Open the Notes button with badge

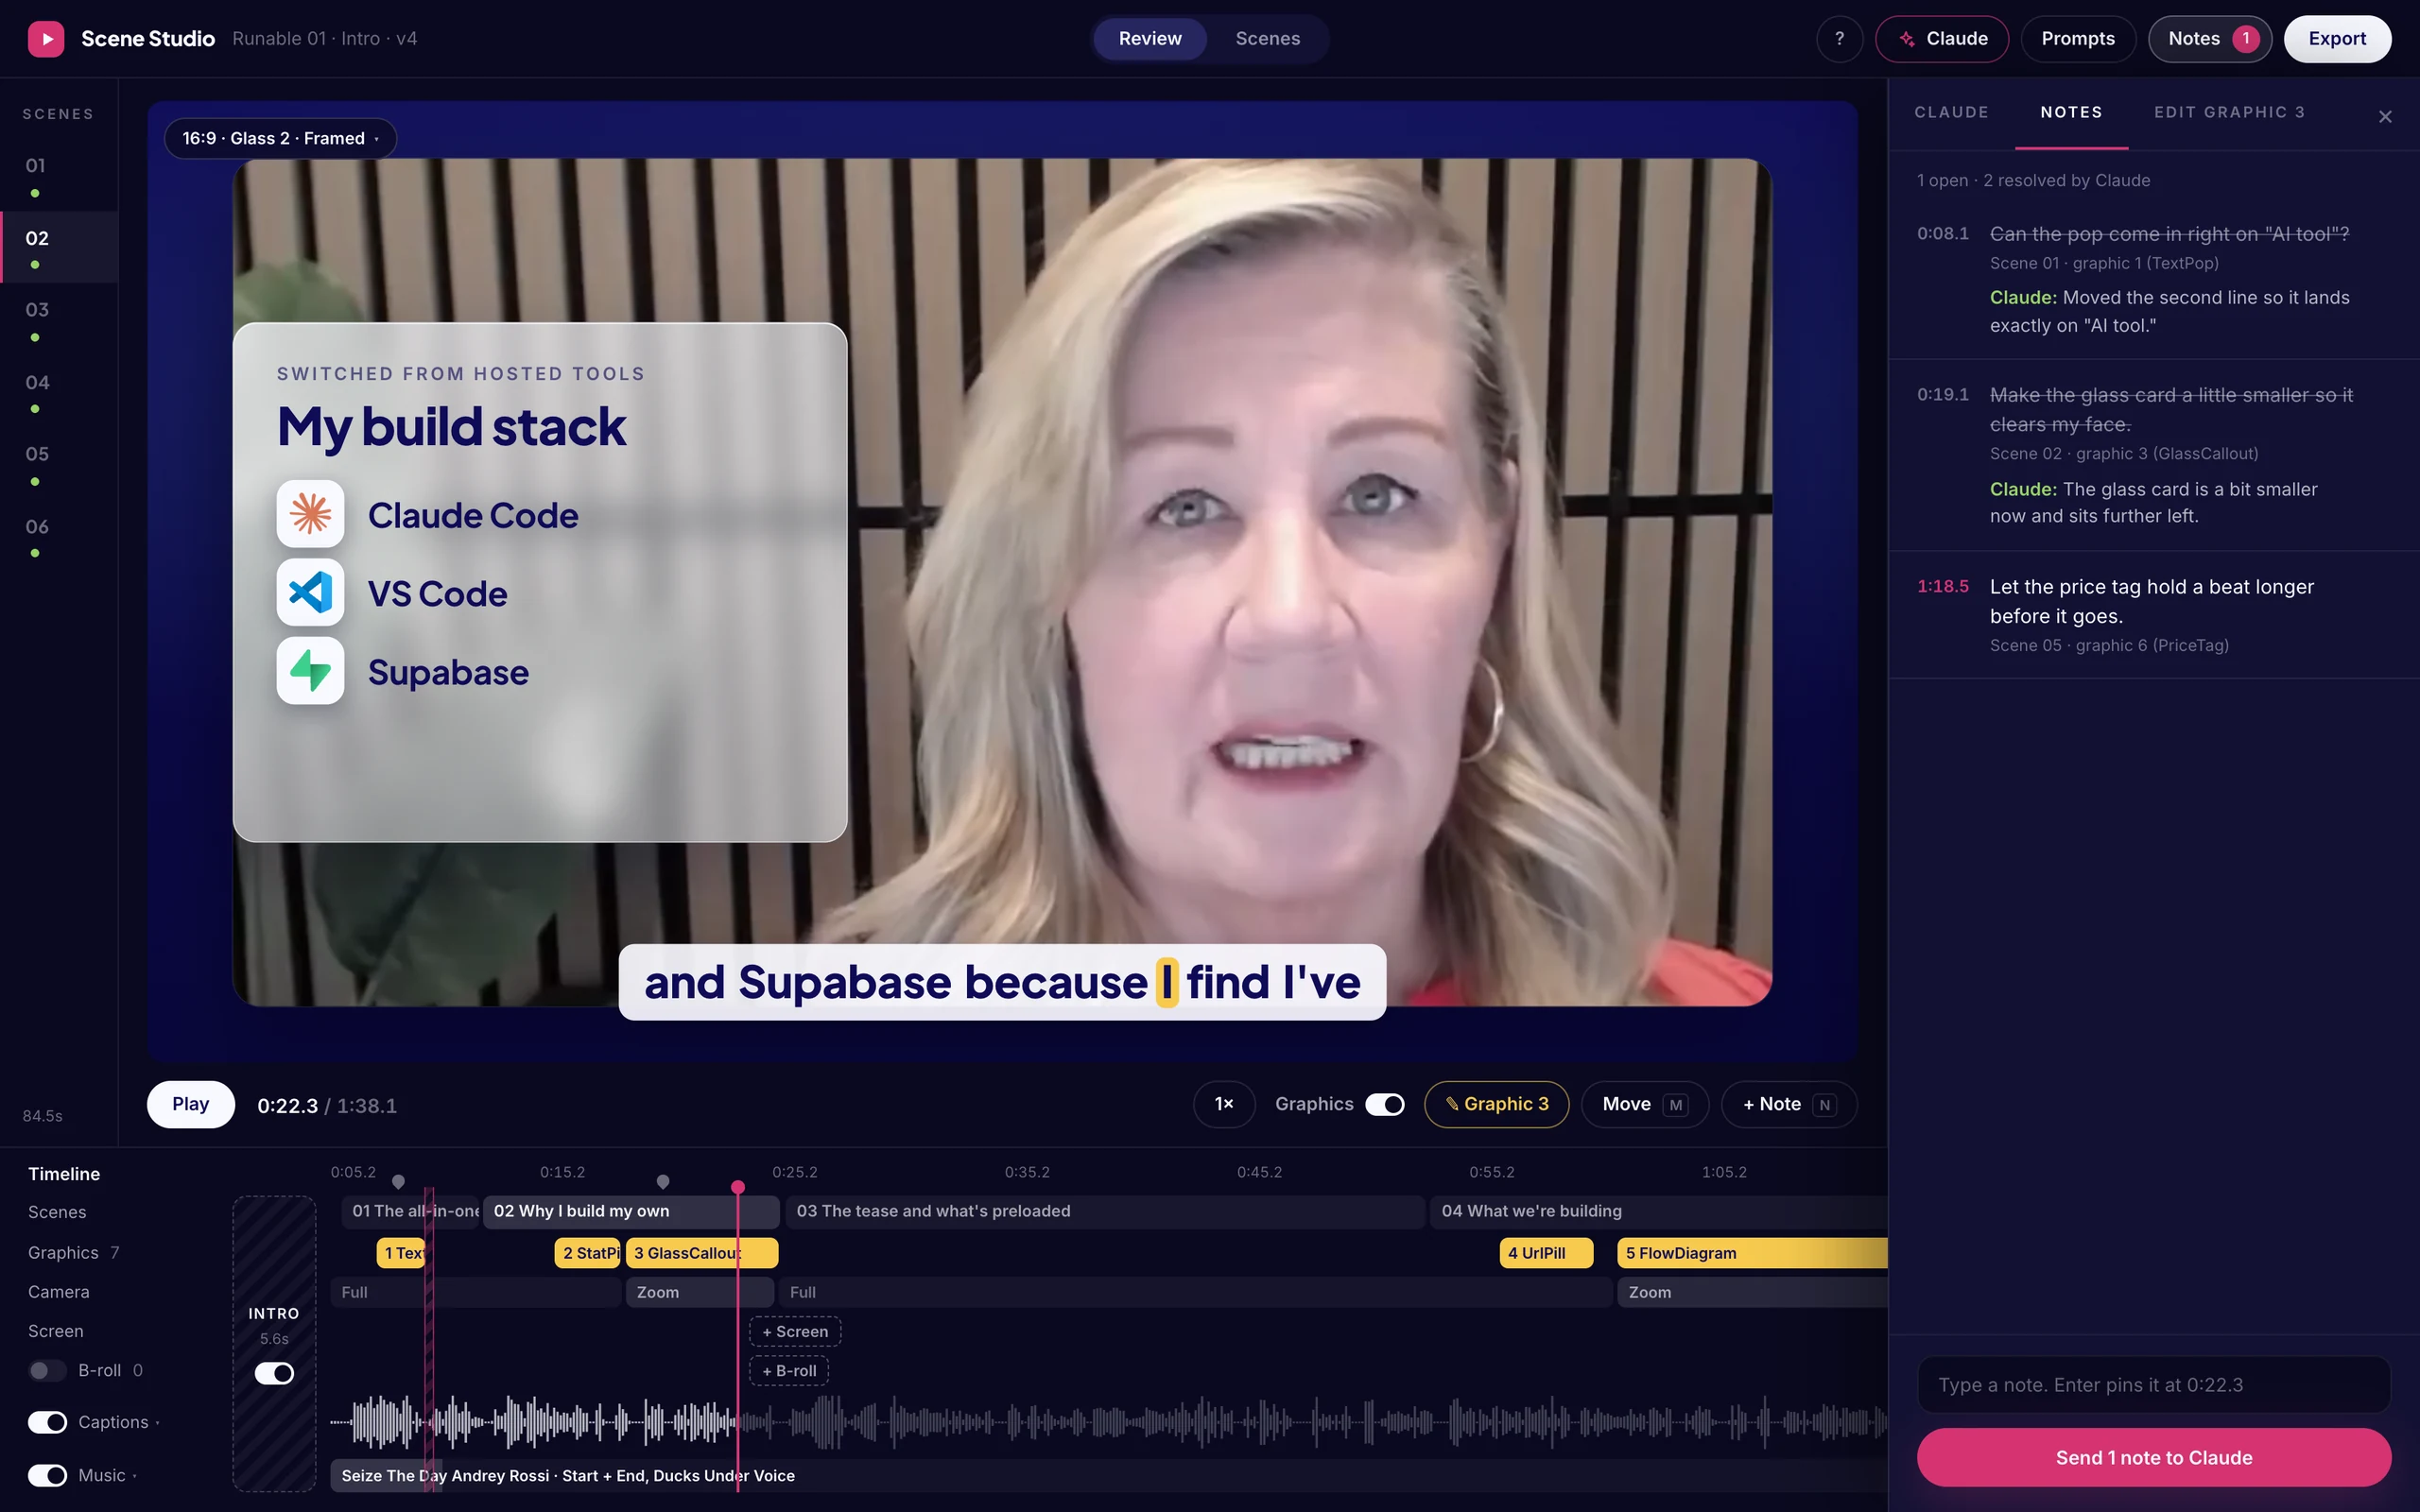(x=2210, y=39)
